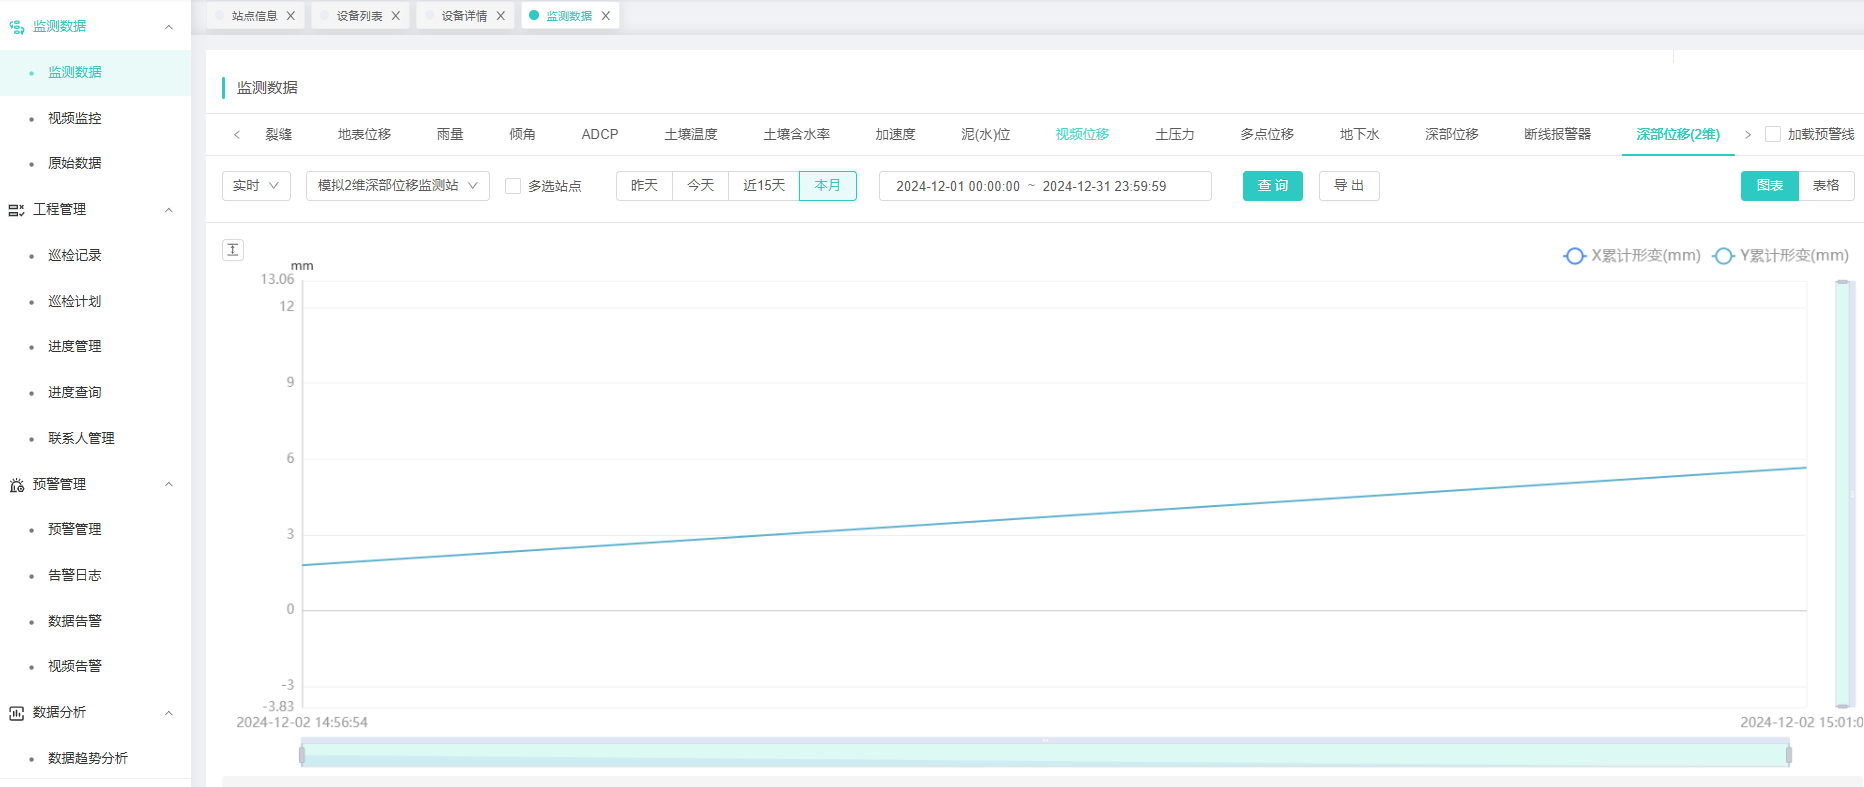
Task: Open the 实时 data type dropdown
Action: (x=256, y=186)
